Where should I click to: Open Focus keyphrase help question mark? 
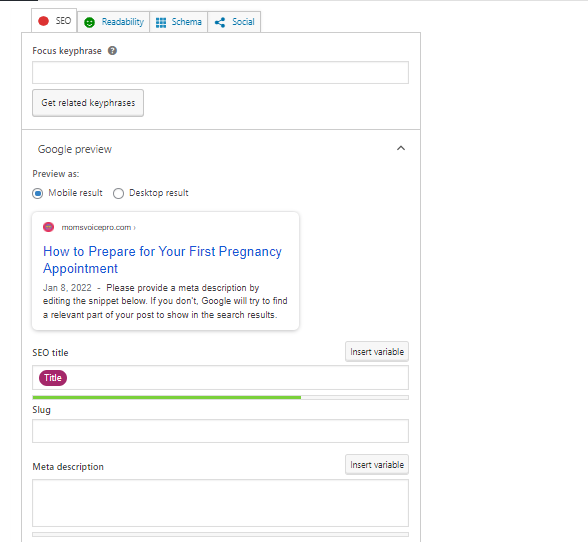(x=112, y=51)
